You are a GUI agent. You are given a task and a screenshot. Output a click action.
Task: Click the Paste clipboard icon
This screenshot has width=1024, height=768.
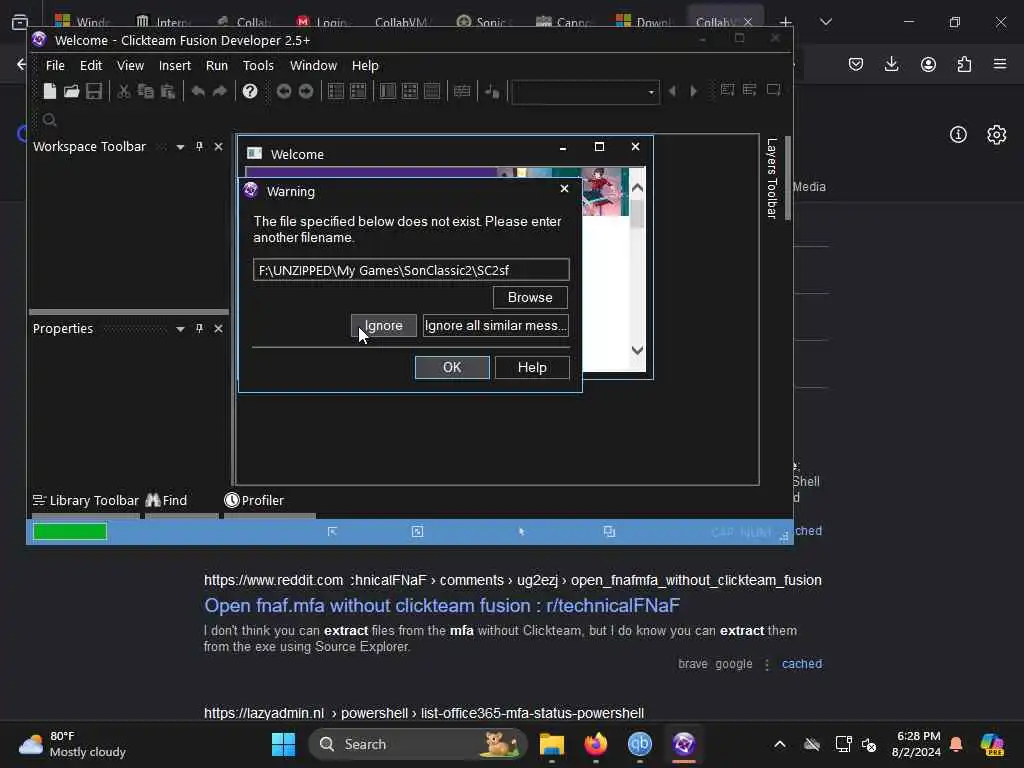tap(168, 91)
